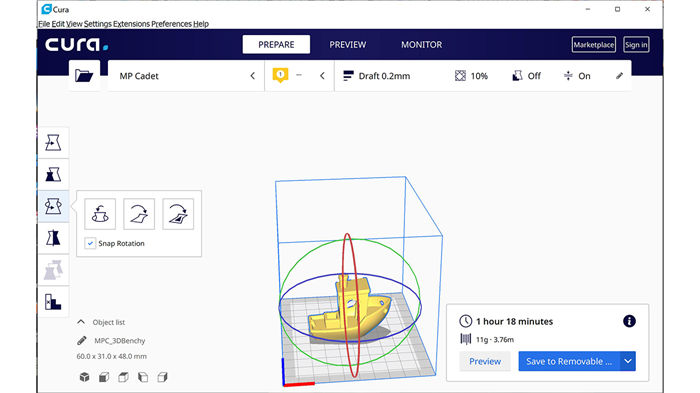The height and width of the screenshot is (393, 700).
Task: Click the 10% infill icon
Action: [x=460, y=76]
